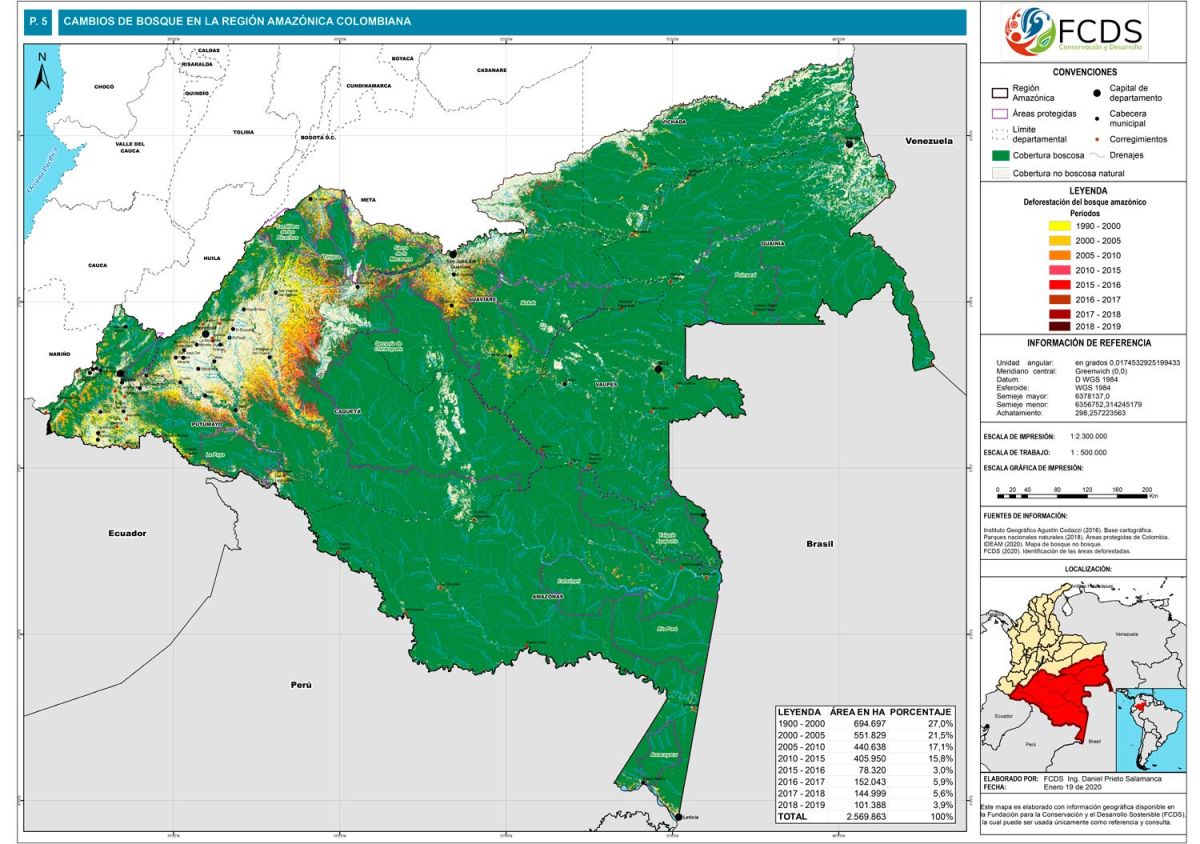
Task: Click the Brasil country label on map
Action: point(820,543)
